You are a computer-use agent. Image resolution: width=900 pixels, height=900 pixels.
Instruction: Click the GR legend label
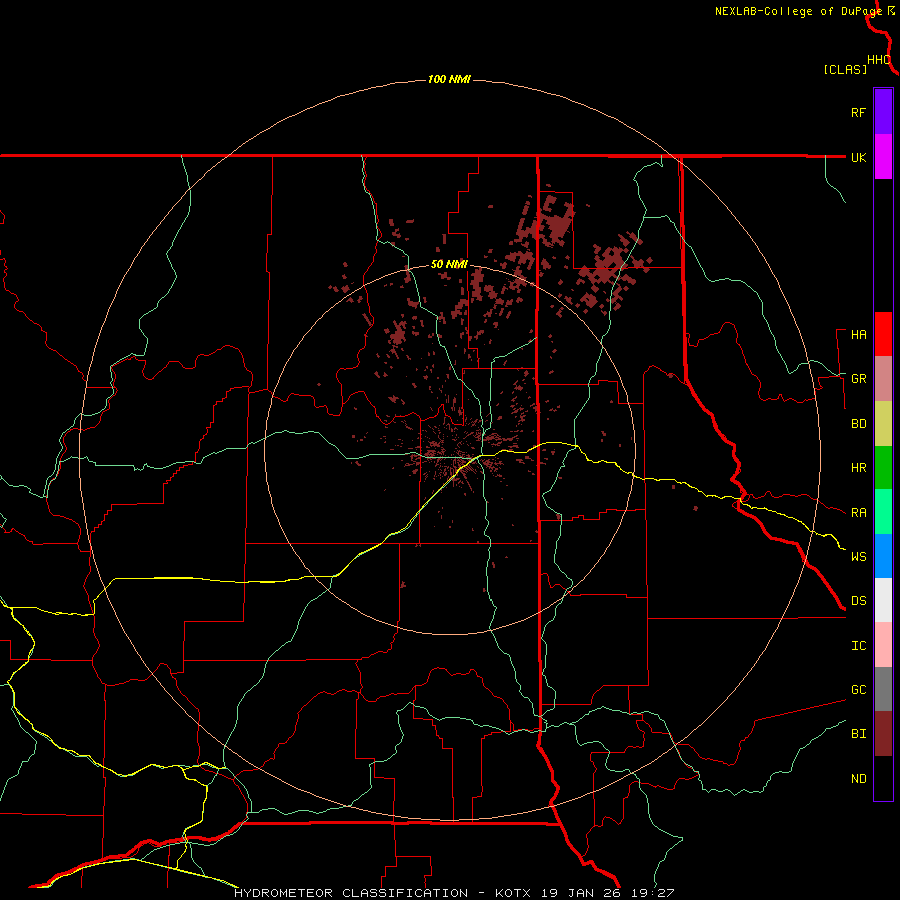pos(859,379)
